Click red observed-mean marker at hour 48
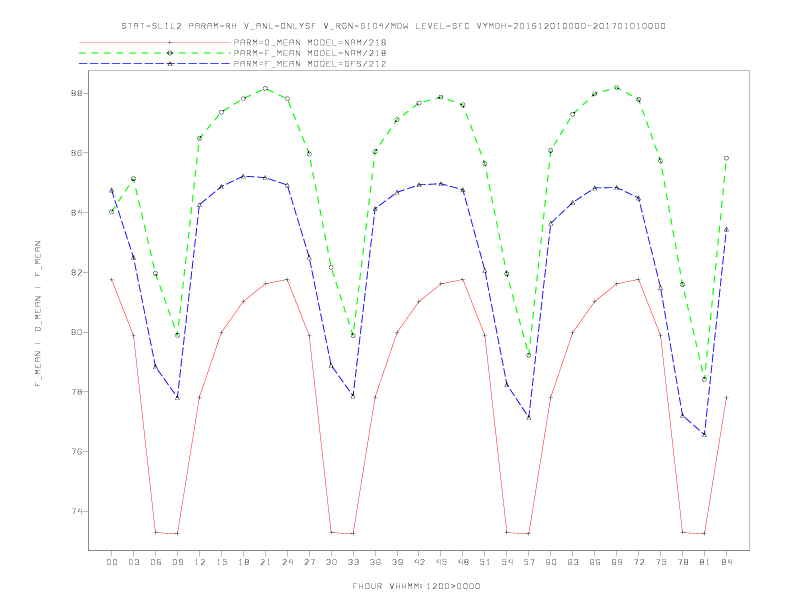 (463, 279)
